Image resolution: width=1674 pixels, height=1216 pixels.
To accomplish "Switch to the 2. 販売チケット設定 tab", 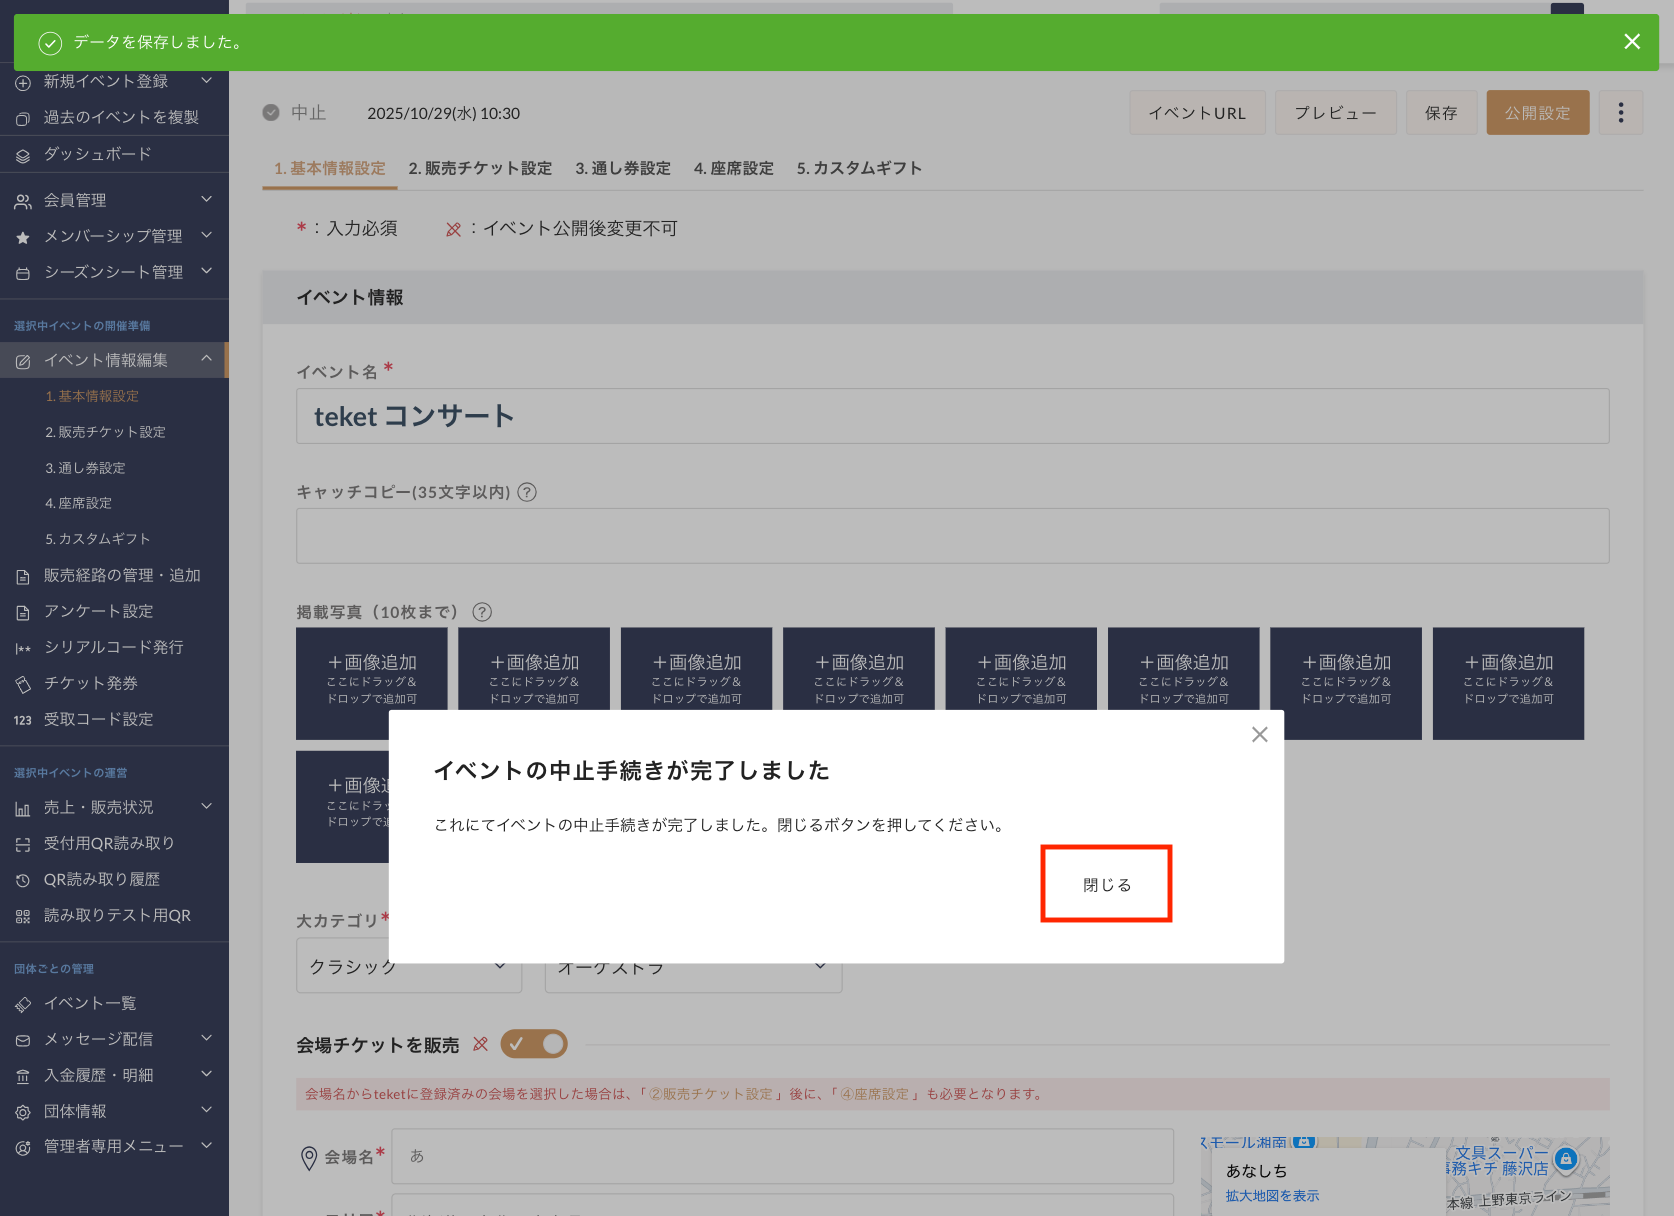I will [480, 168].
